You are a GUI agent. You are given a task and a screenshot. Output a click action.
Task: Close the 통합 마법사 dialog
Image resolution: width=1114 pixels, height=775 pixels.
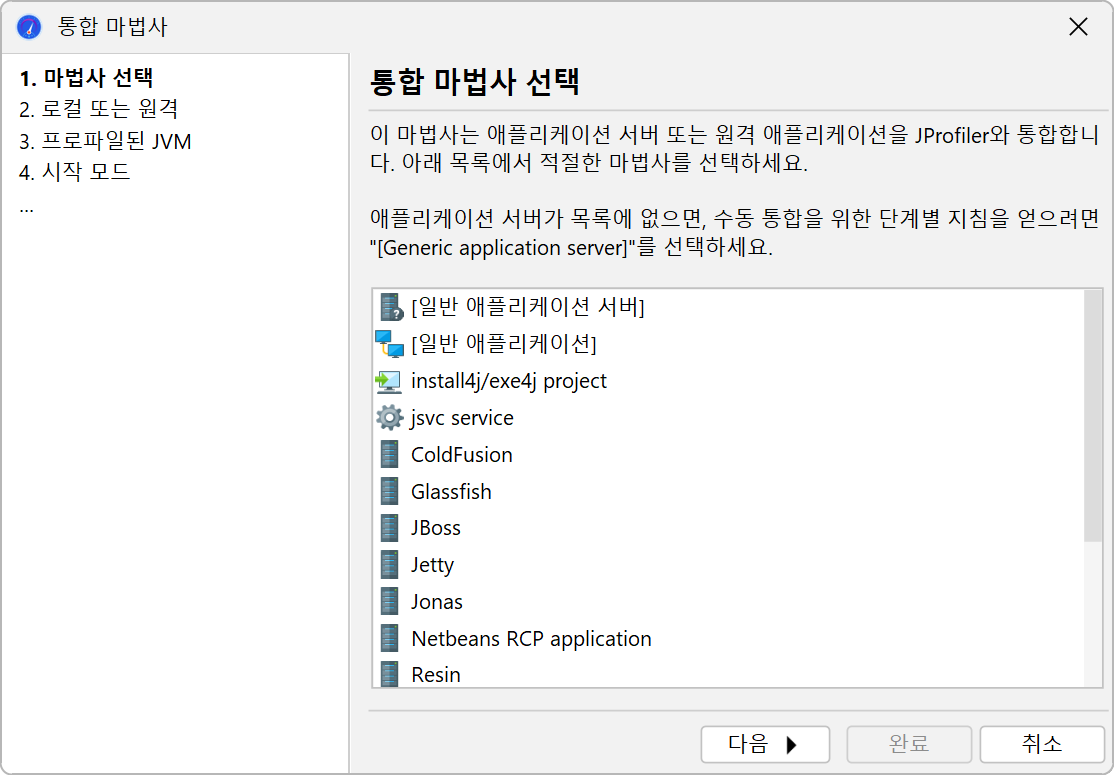click(x=1078, y=27)
